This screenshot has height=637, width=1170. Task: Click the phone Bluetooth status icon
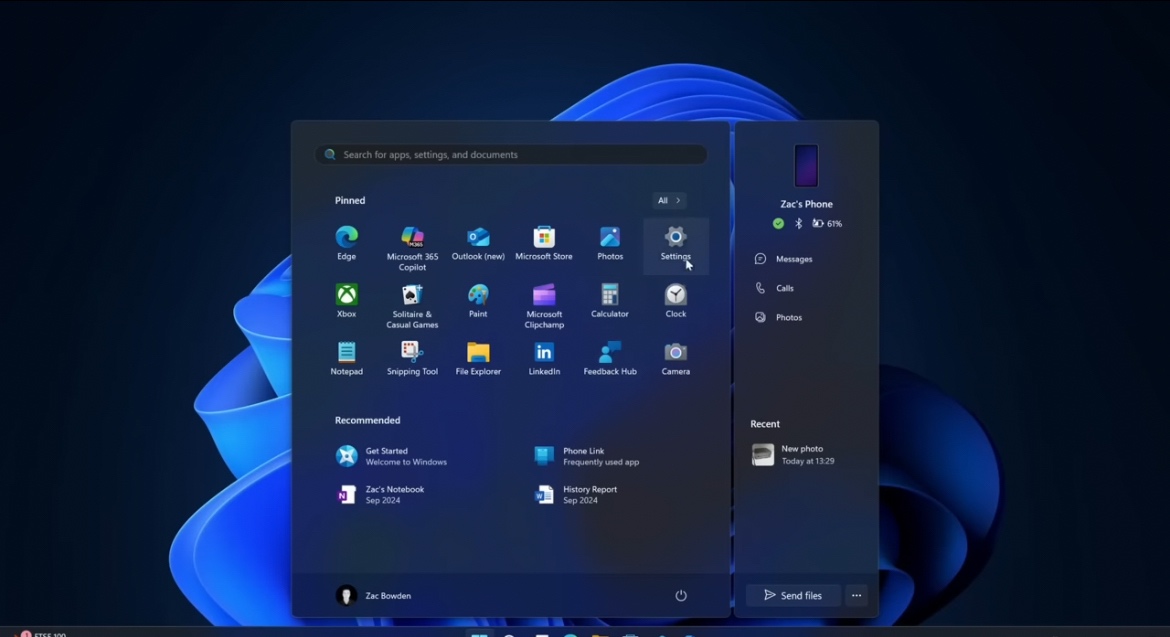tap(798, 224)
